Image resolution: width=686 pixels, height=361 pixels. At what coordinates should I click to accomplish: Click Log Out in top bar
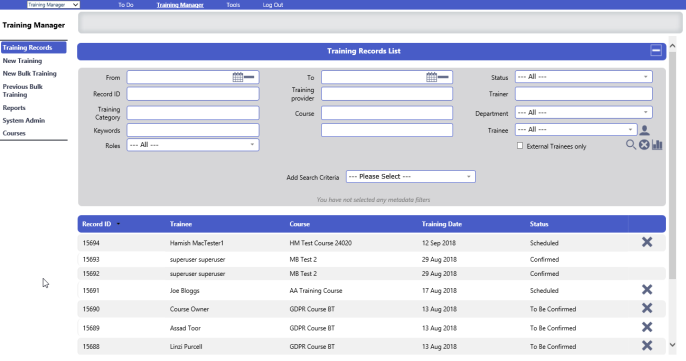coord(273,5)
